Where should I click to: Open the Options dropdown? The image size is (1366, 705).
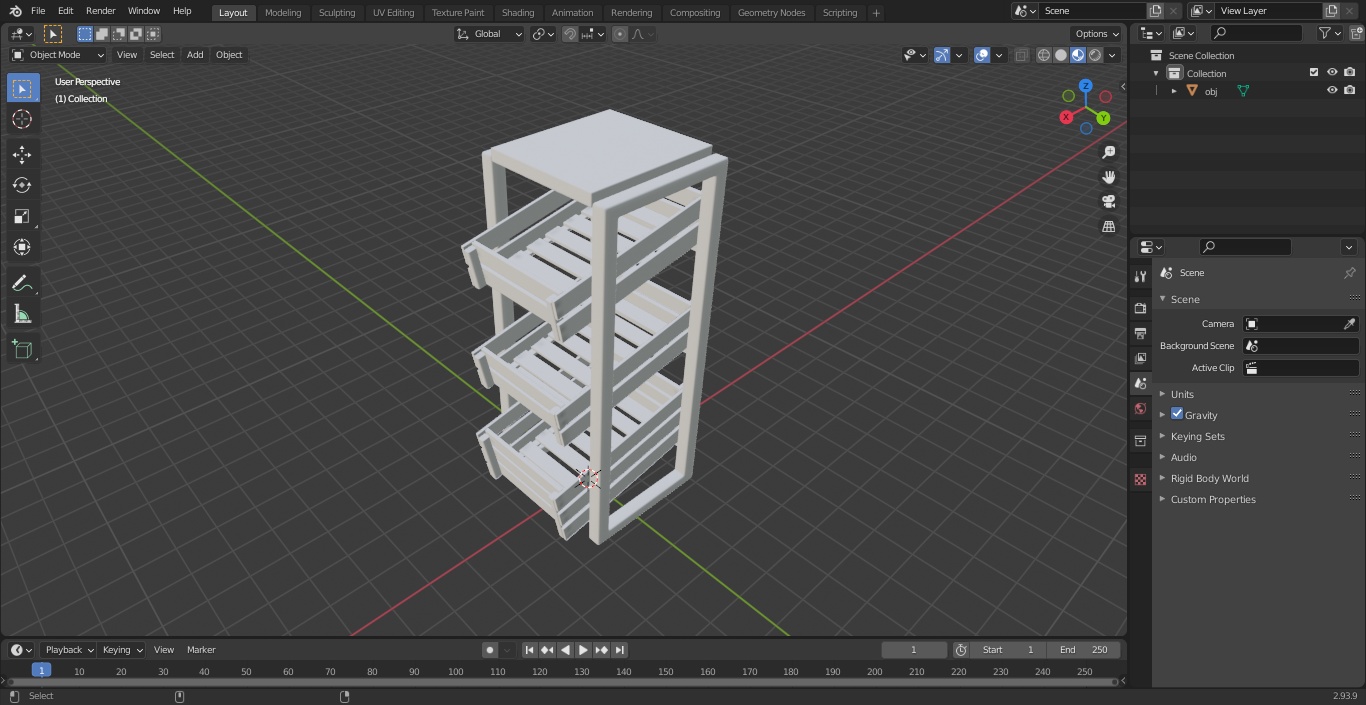[x=1097, y=34]
